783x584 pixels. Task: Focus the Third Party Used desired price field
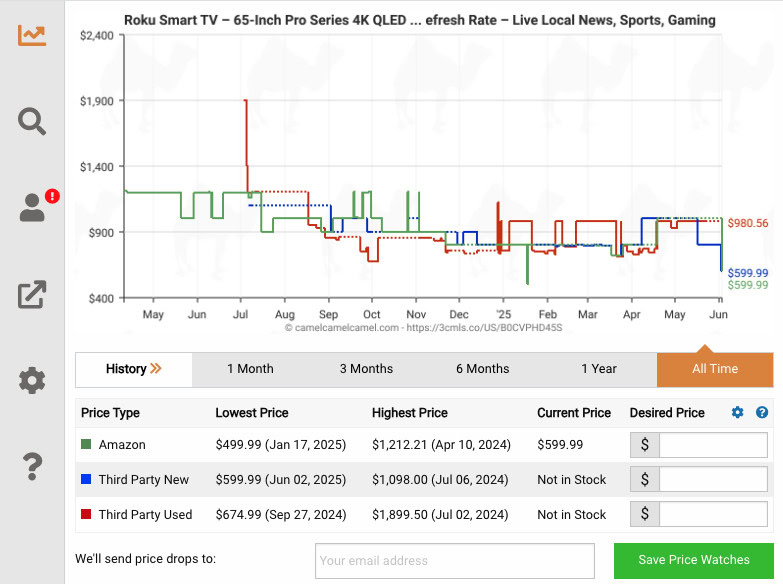(x=713, y=515)
